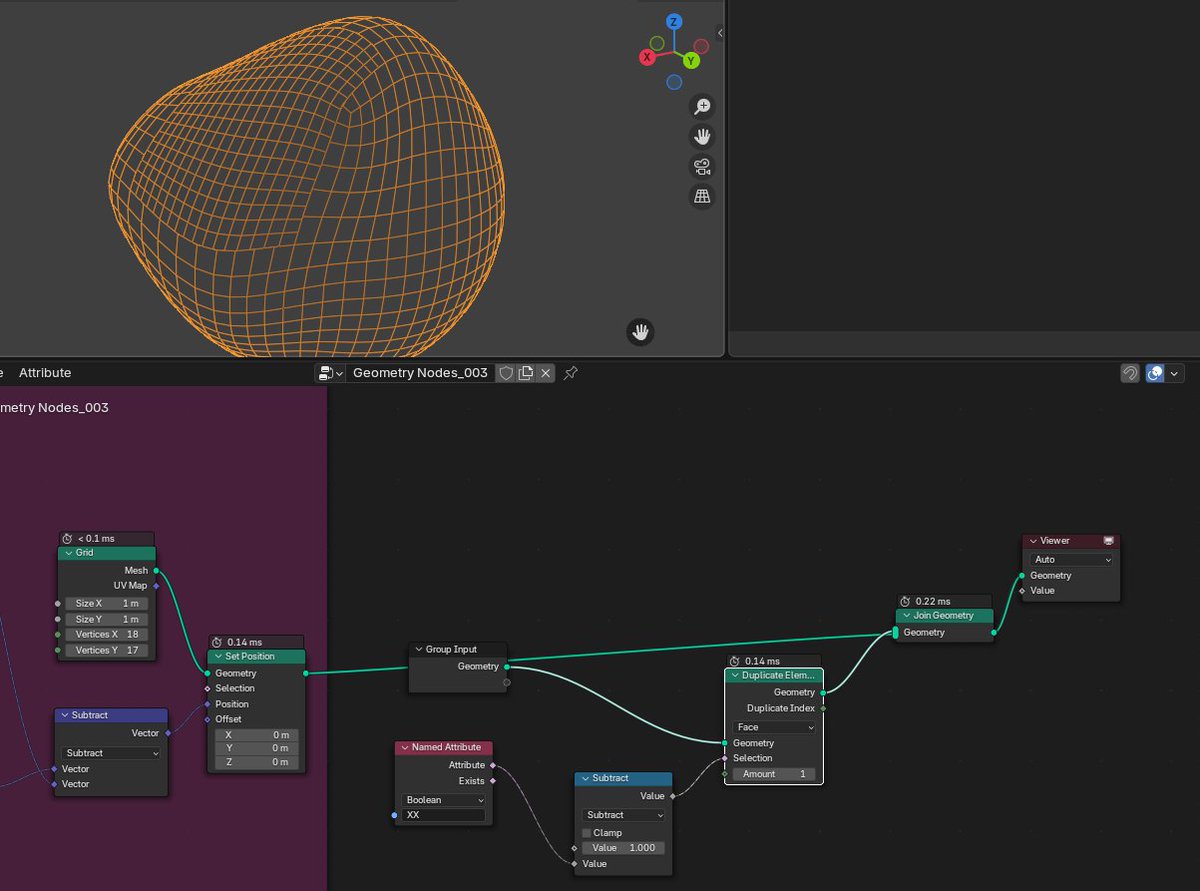Collapse the Grid node
Viewport: 1200px width, 891px height.
click(68, 553)
